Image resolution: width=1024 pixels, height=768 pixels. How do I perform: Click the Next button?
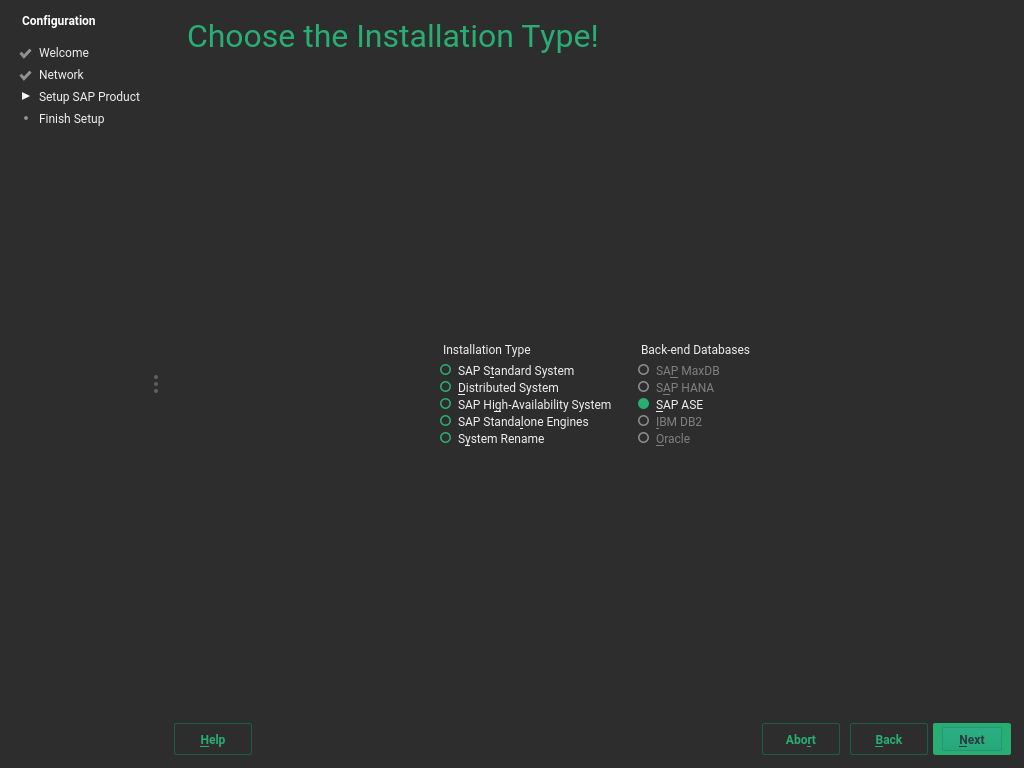tap(971, 739)
